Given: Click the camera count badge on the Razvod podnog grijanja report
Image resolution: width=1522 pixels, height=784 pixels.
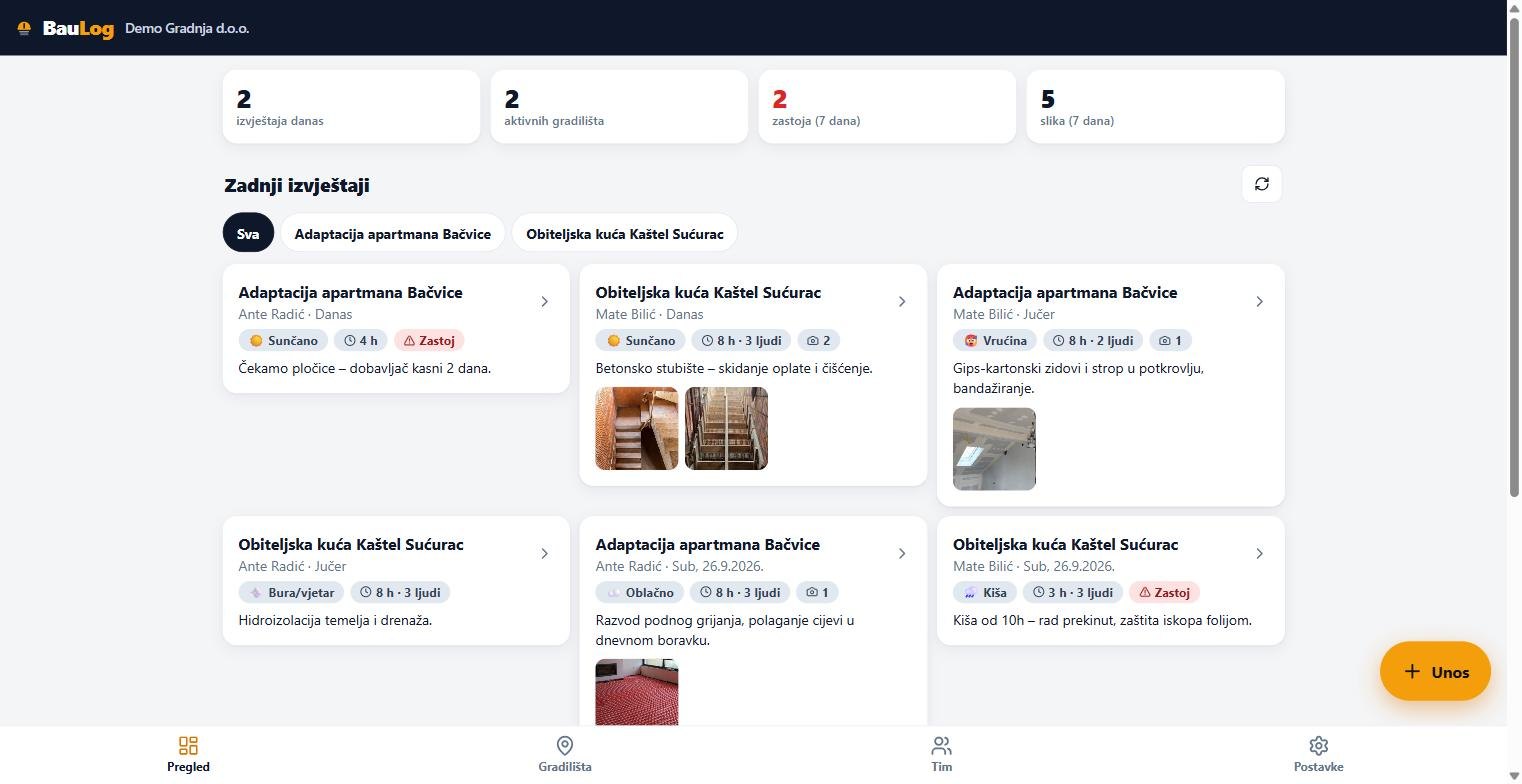Looking at the screenshot, I should 818,592.
